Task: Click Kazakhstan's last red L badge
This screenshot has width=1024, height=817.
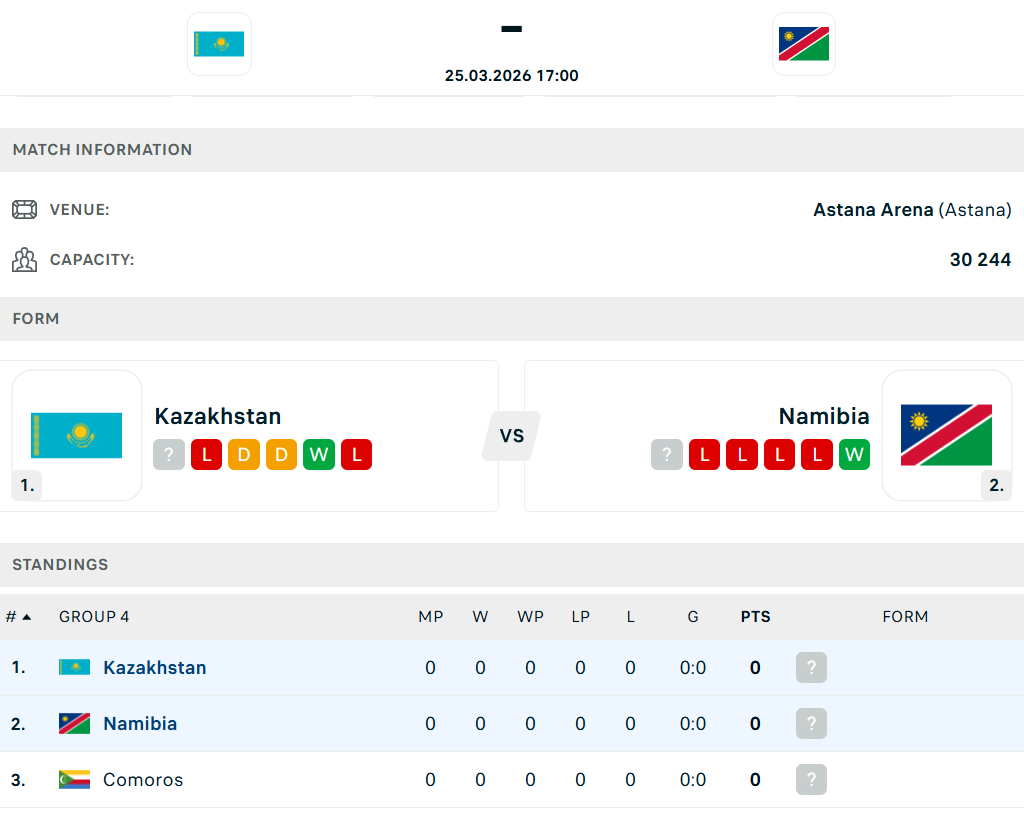Action: tap(356, 455)
